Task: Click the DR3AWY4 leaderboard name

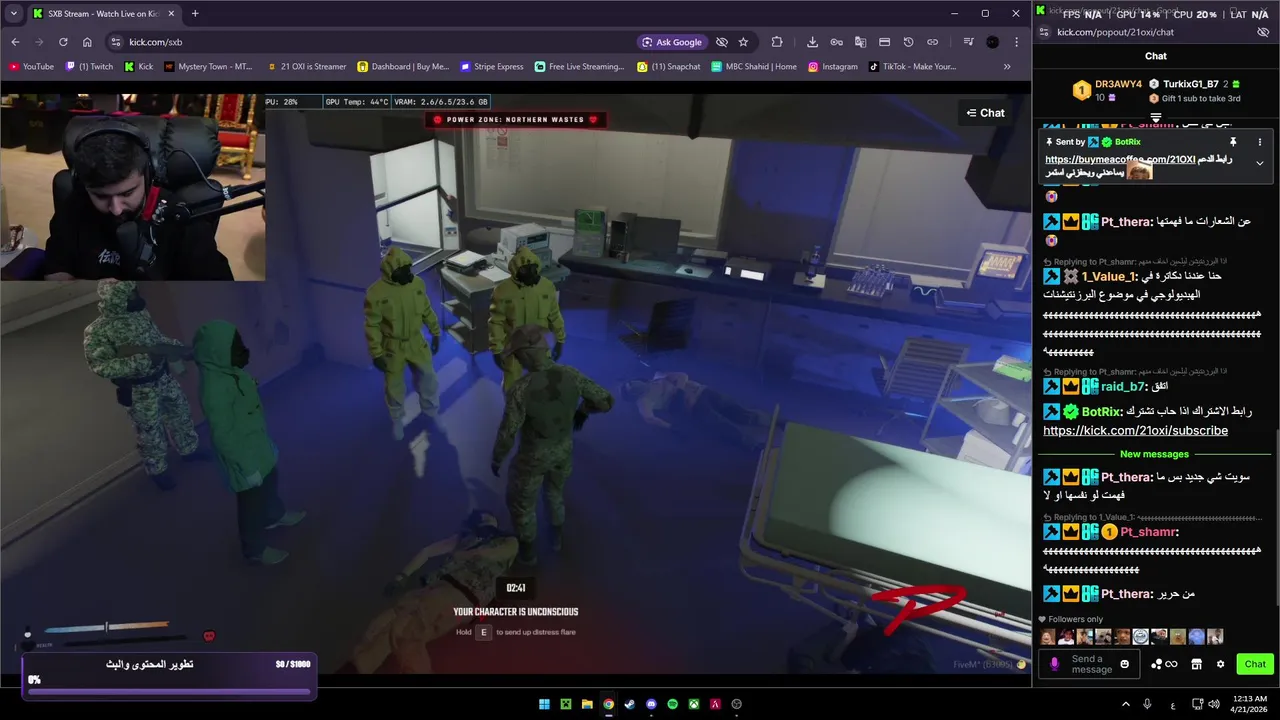Action: 1118,84
